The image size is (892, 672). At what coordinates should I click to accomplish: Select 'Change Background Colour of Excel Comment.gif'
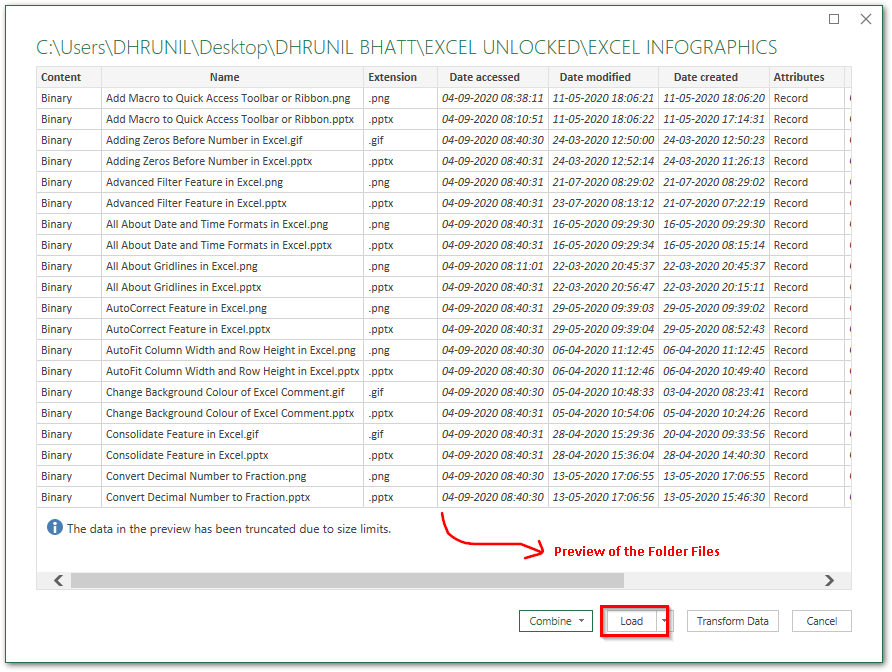[225, 392]
